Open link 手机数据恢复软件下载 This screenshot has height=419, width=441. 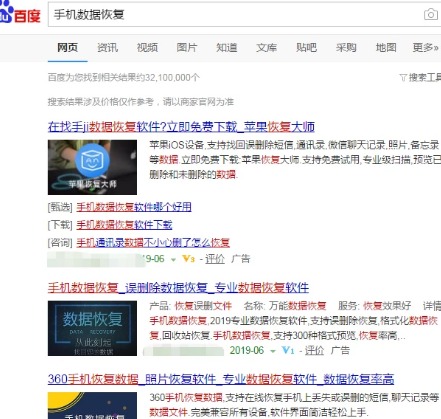pos(124,225)
